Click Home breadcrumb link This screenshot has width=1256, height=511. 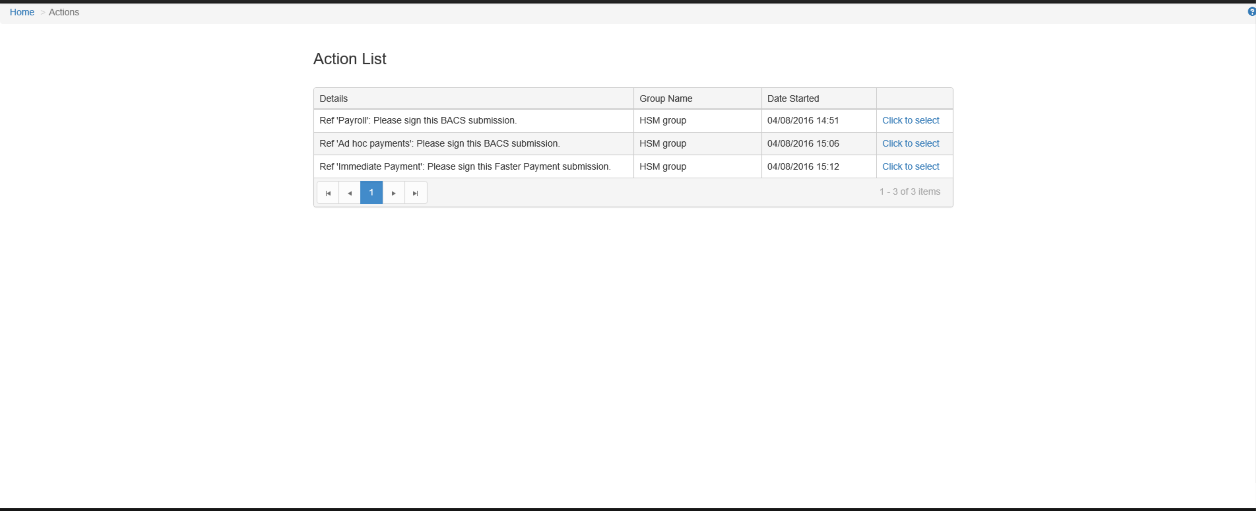[22, 12]
